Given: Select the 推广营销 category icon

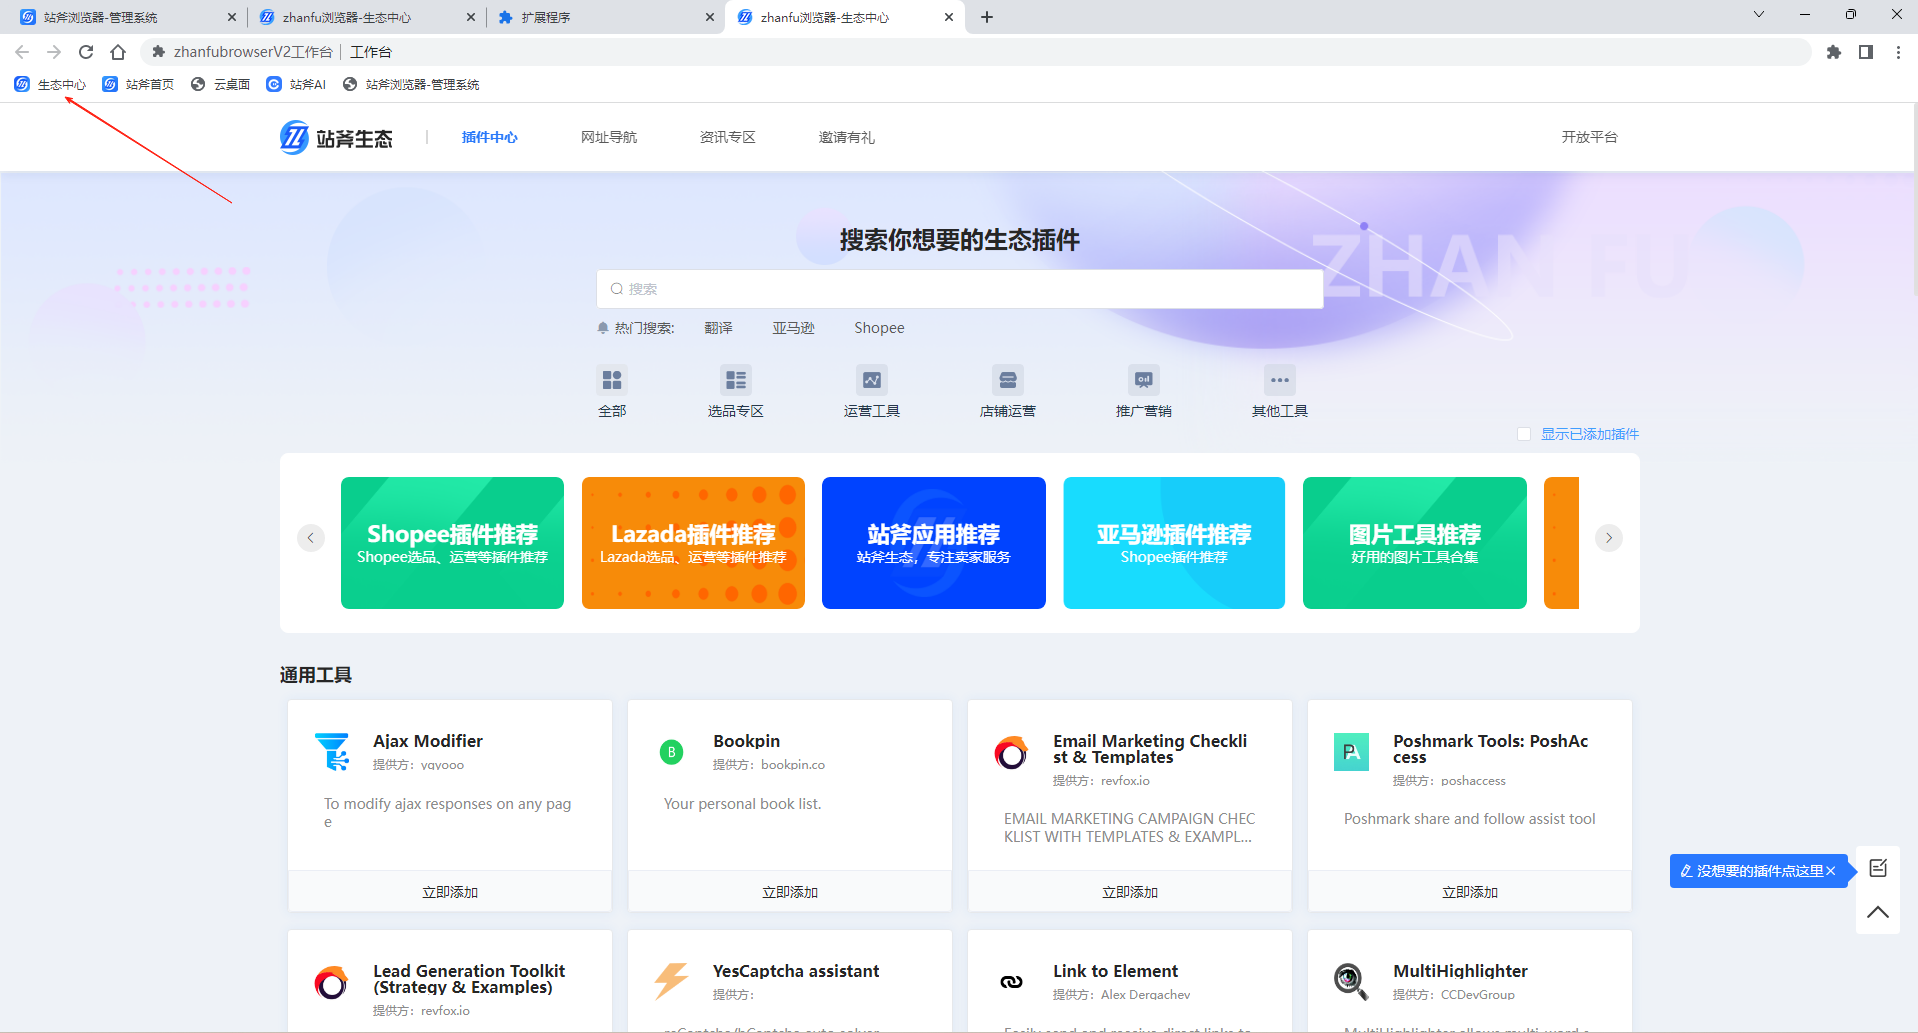Looking at the screenshot, I should click(1144, 380).
